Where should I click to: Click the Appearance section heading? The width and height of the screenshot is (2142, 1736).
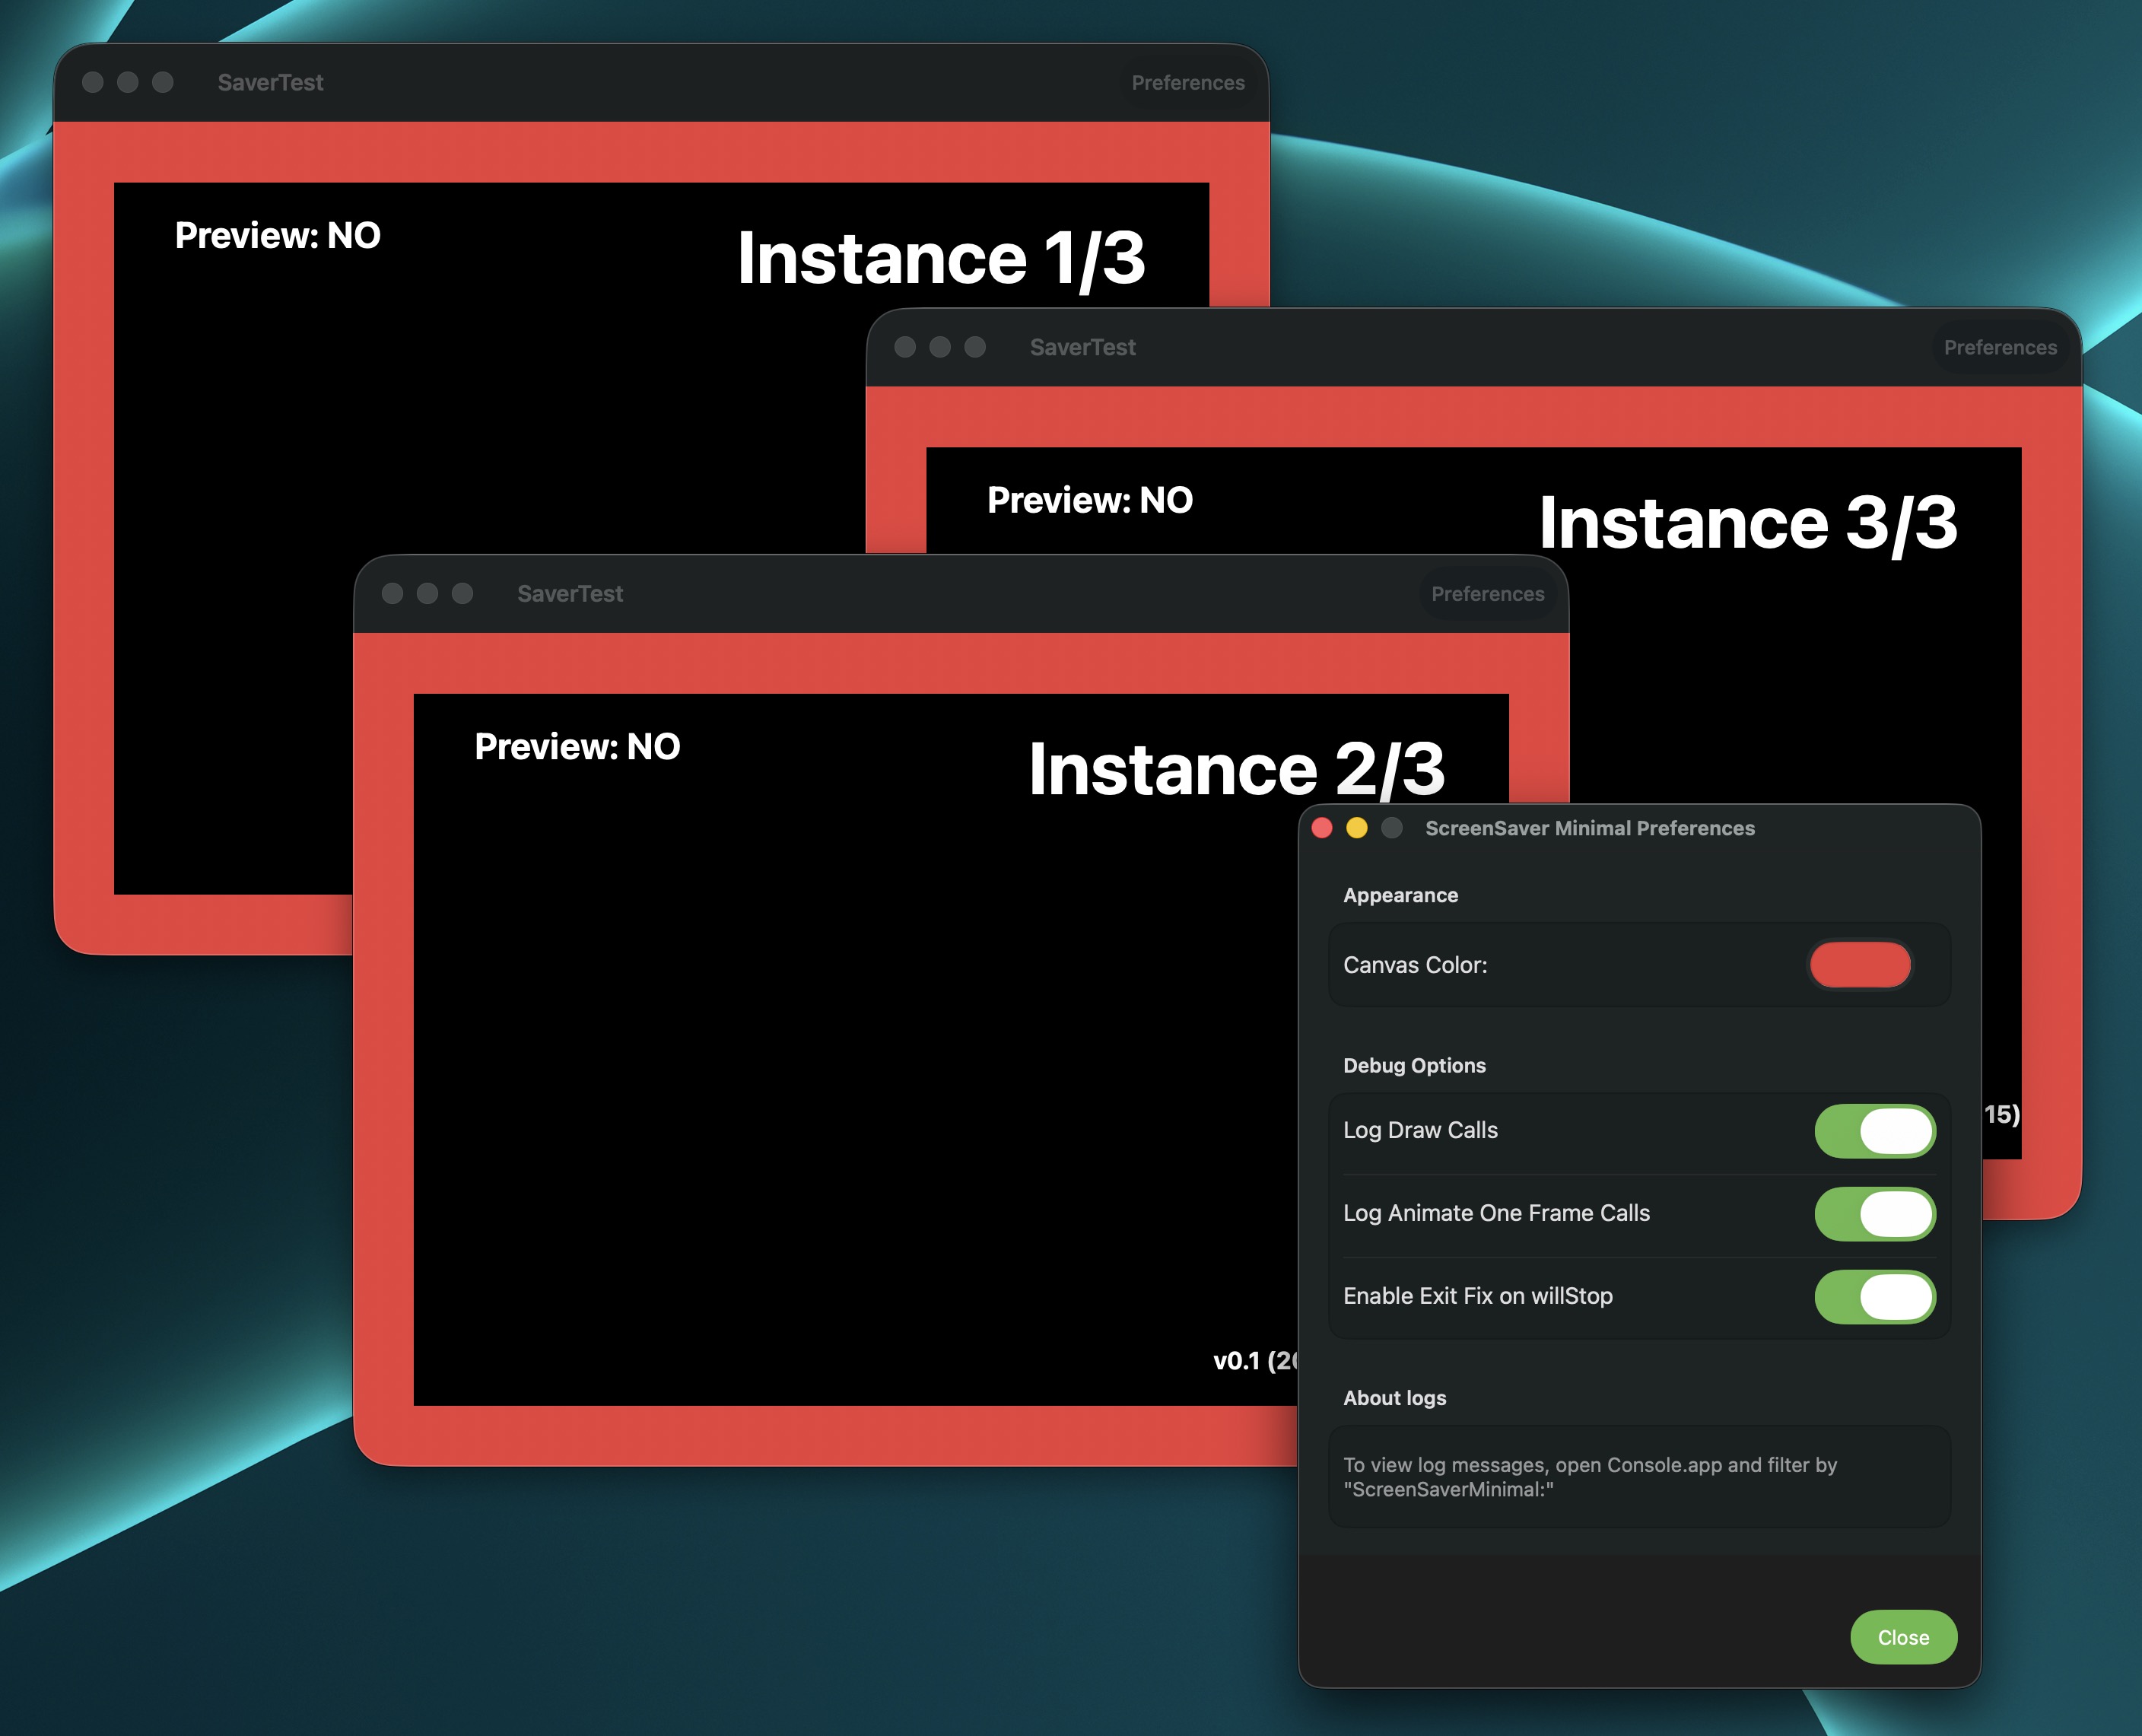1400,895
